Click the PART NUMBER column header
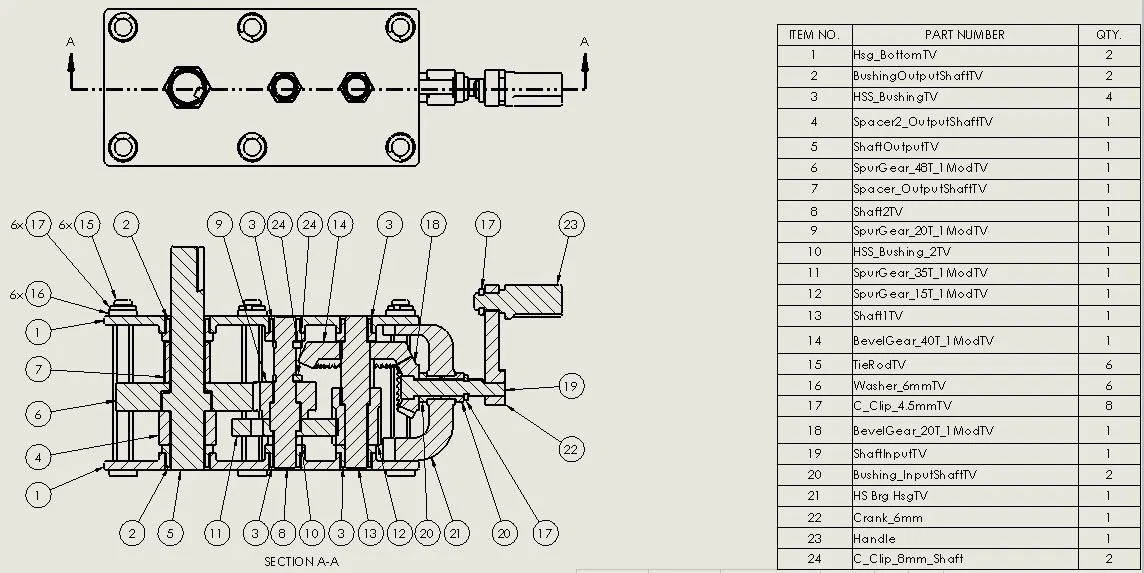 pyautogui.click(x=965, y=35)
